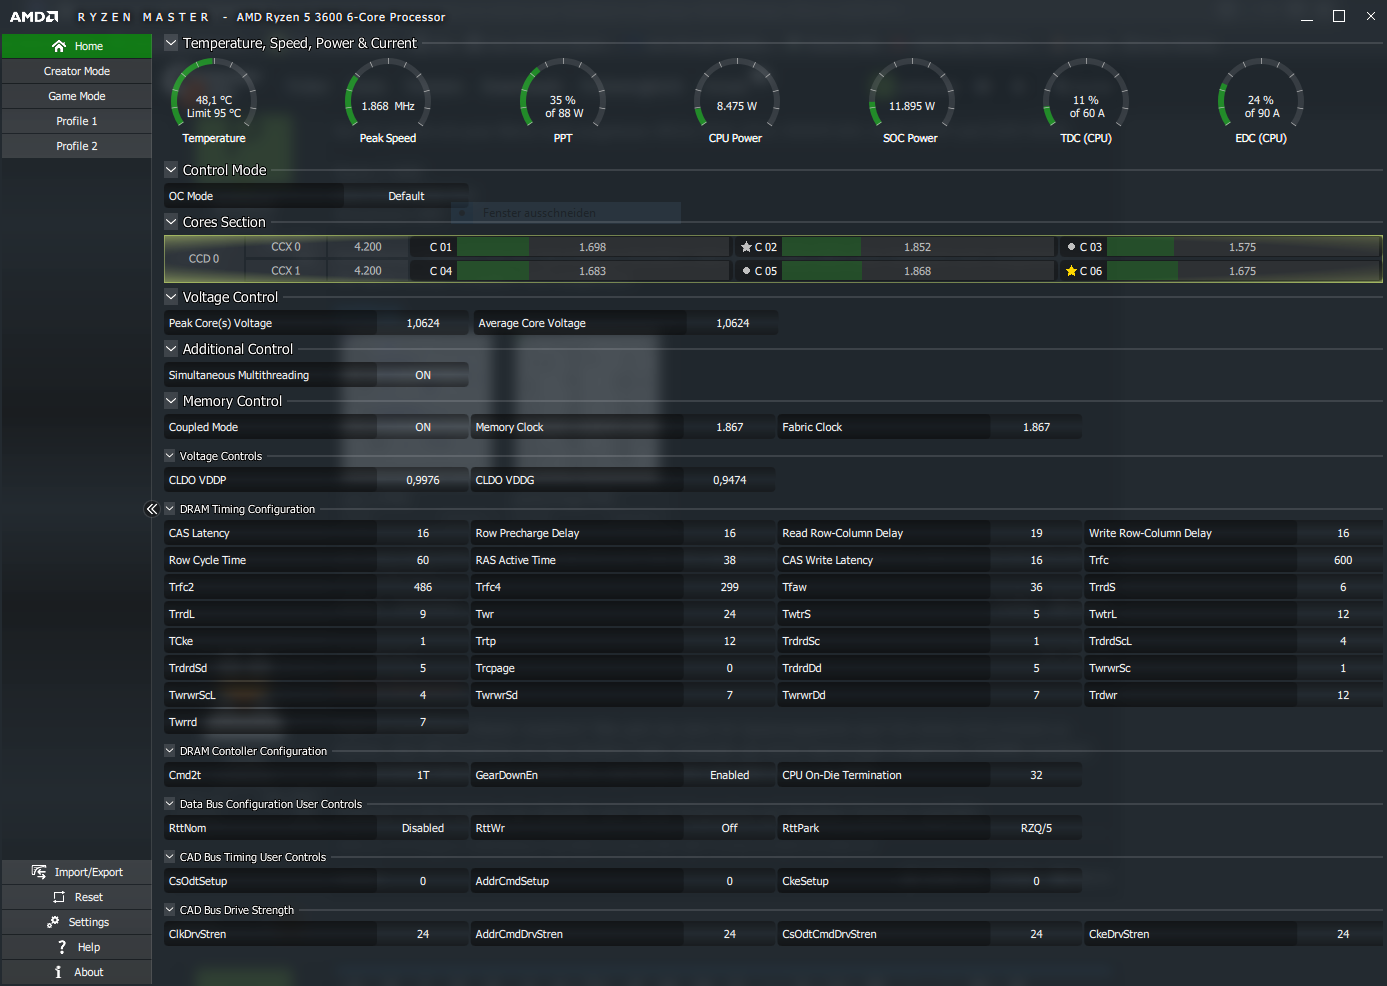Image resolution: width=1387 pixels, height=986 pixels.
Task: Open the Home tab
Action: click(77, 46)
